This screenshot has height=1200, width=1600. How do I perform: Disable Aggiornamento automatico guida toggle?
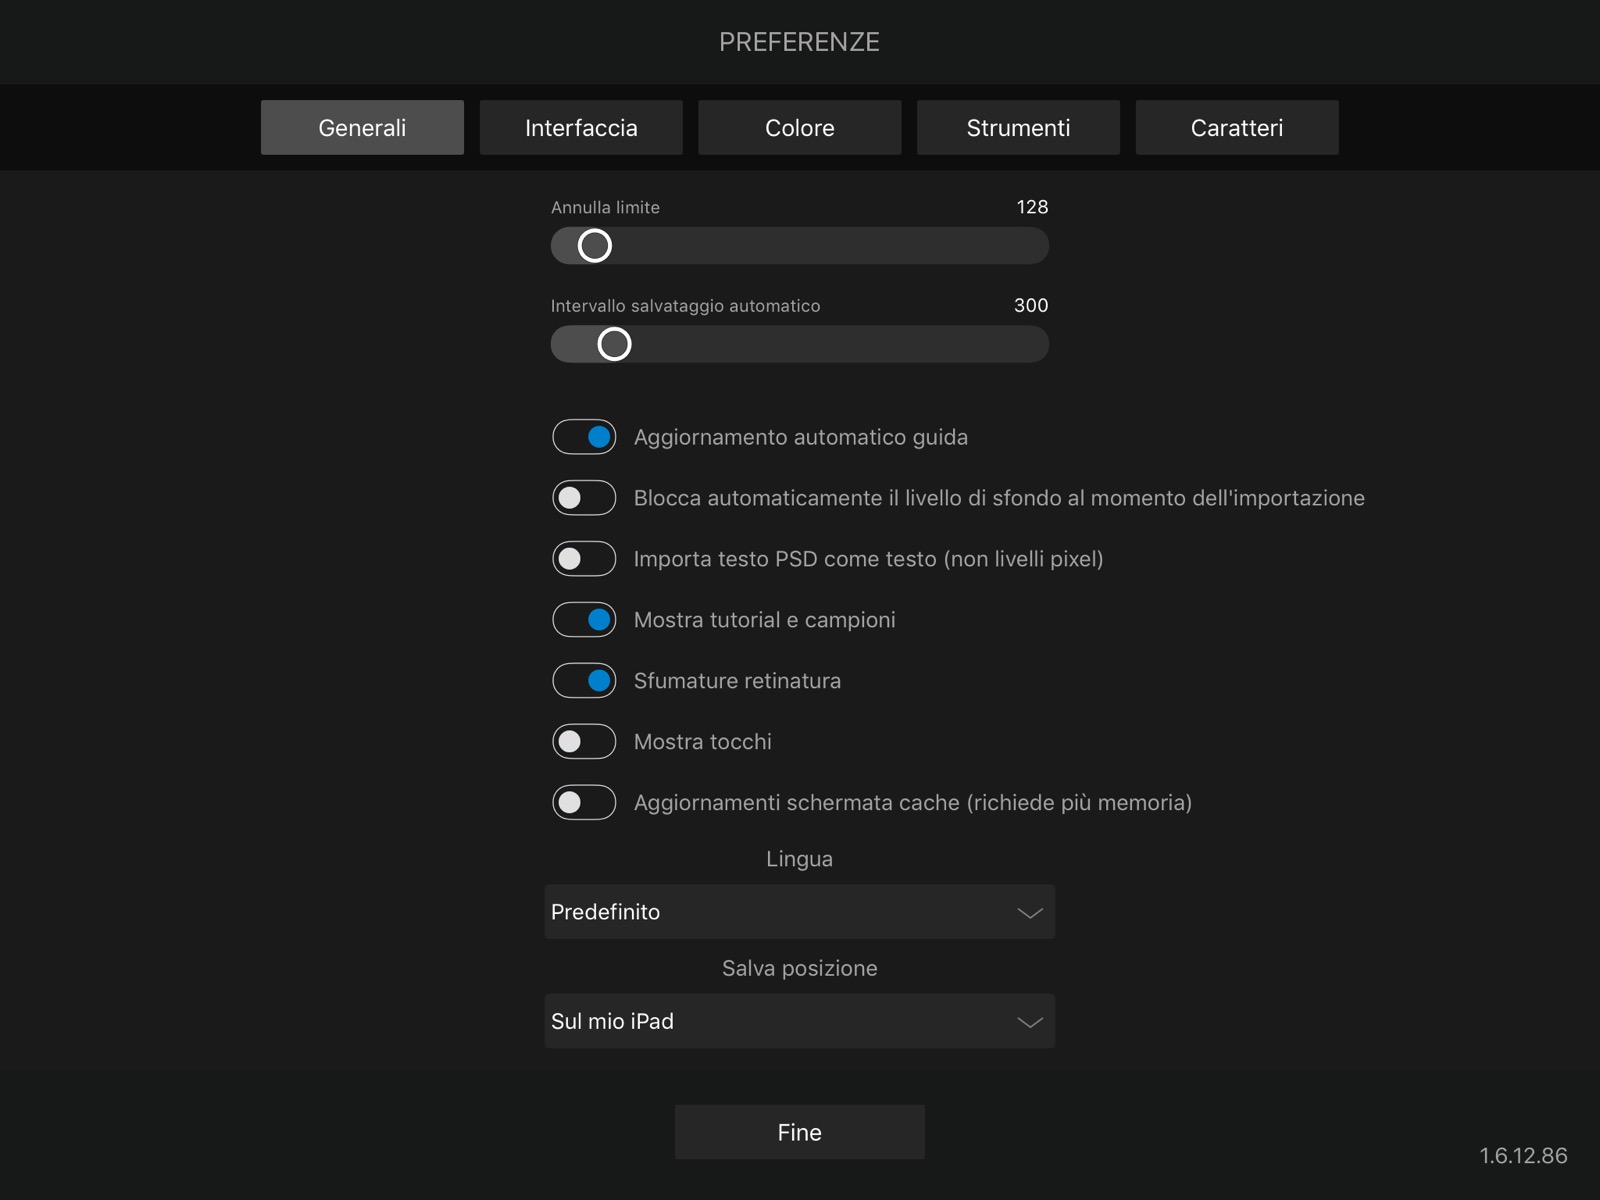click(x=585, y=437)
